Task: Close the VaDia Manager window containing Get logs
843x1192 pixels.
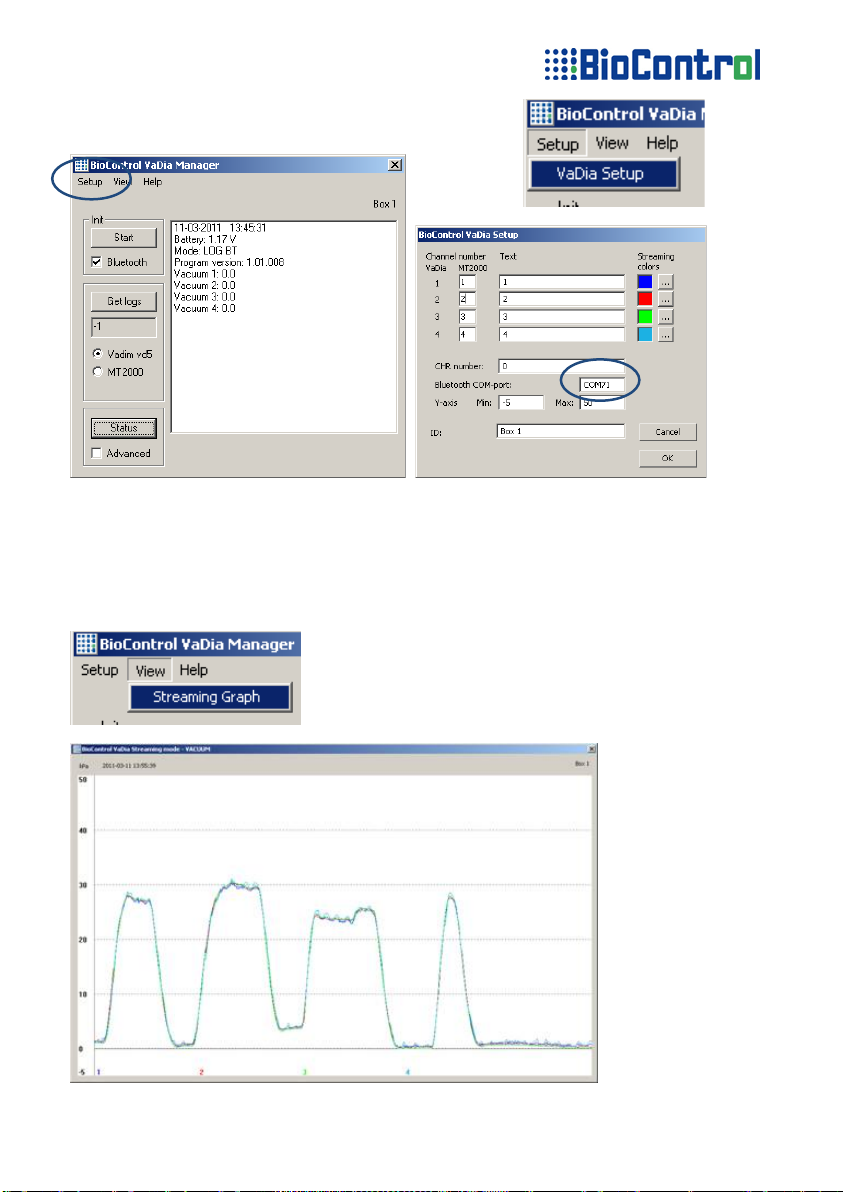Action: point(395,165)
